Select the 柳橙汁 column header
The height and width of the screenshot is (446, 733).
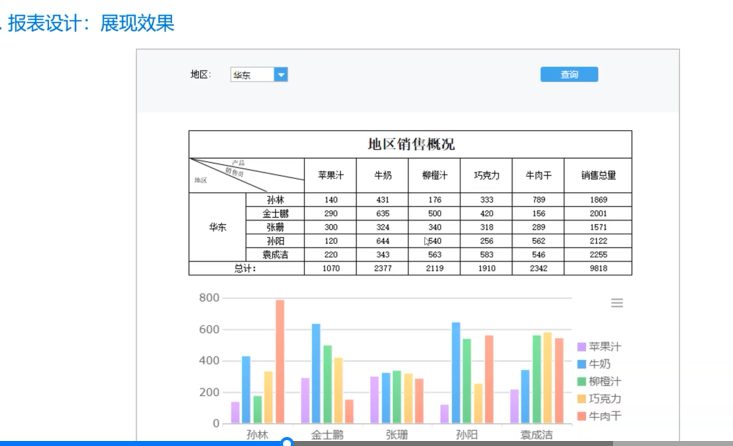tap(434, 175)
